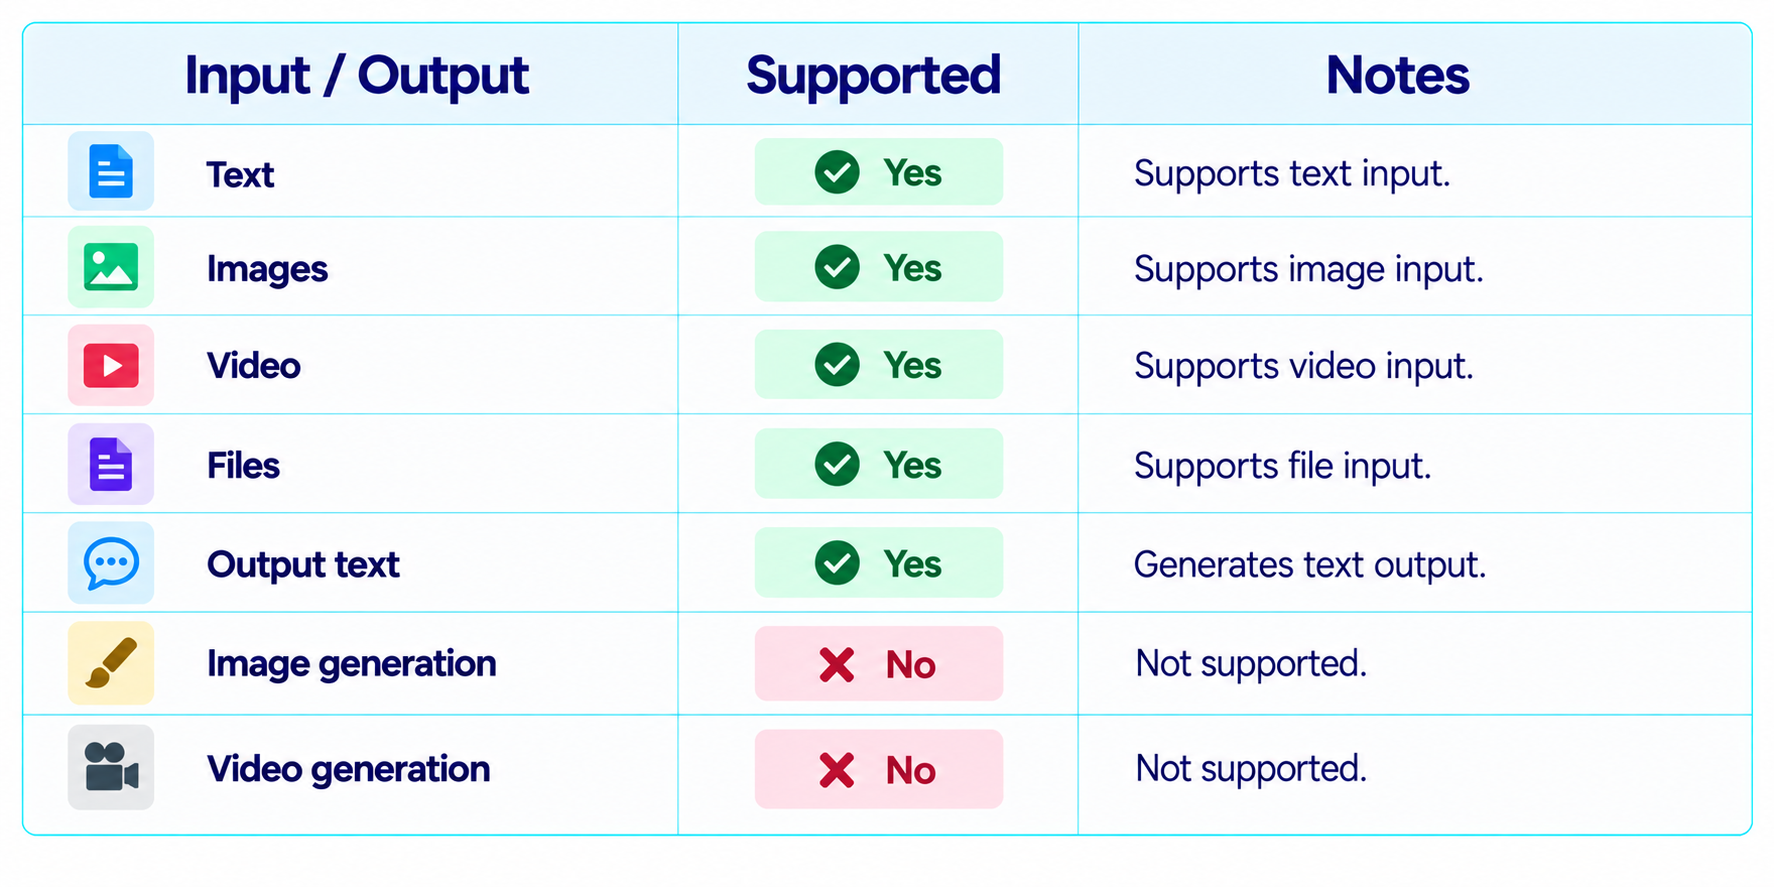The image size is (1774, 887).
Task: Click the green checkmark in Text row
Action: (x=837, y=172)
